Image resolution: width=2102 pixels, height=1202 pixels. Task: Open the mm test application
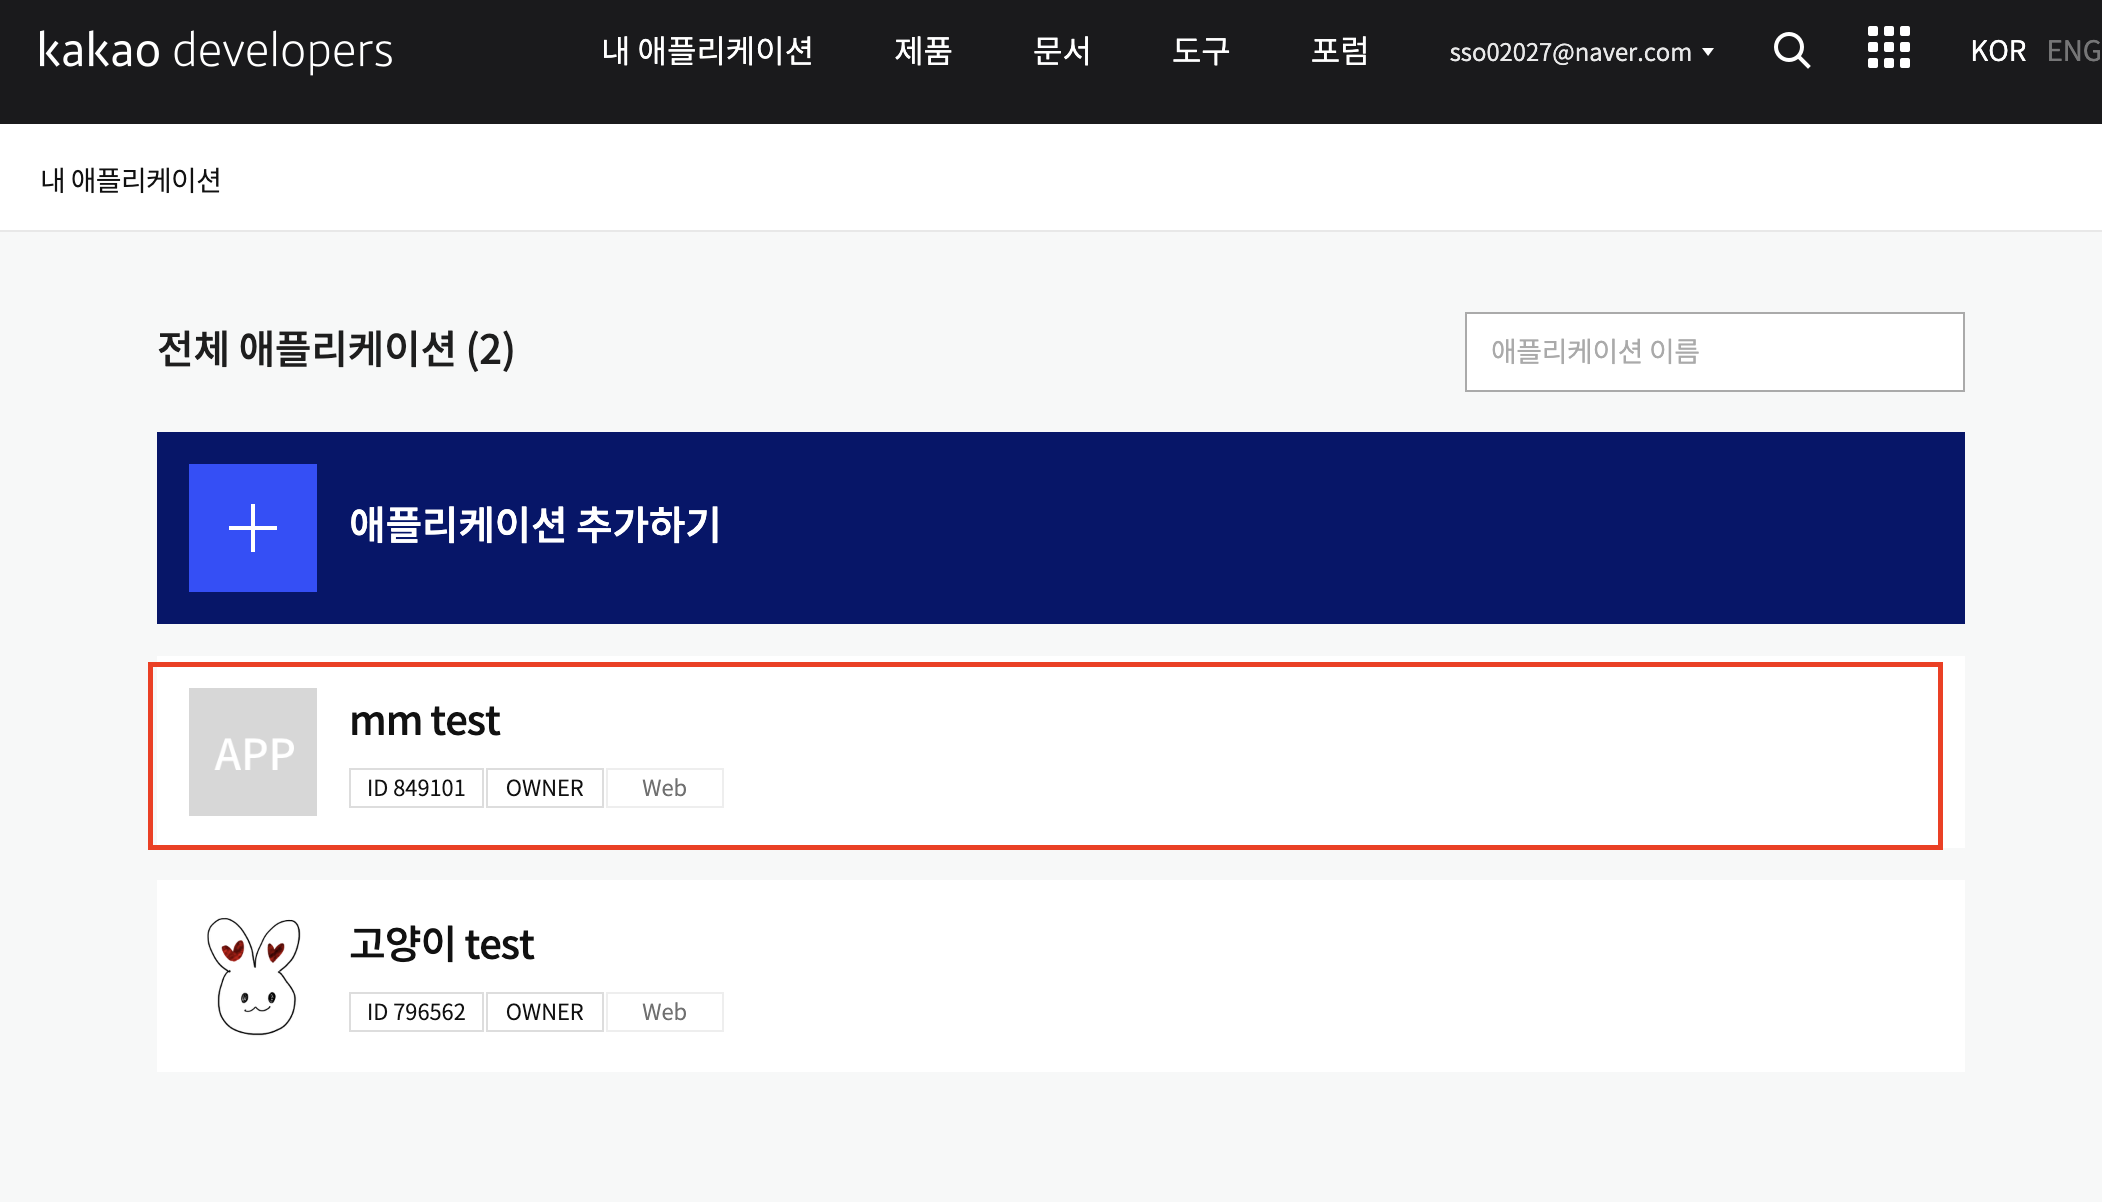click(425, 721)
